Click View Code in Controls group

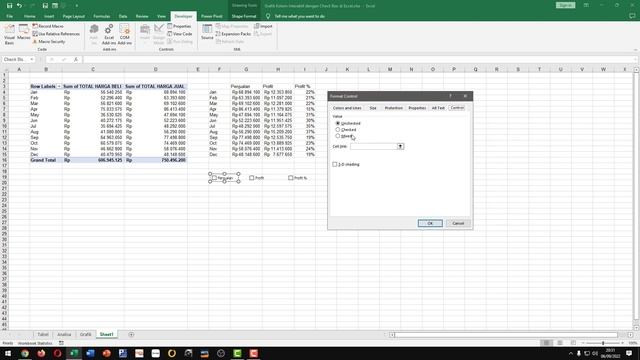click(180, 34)
